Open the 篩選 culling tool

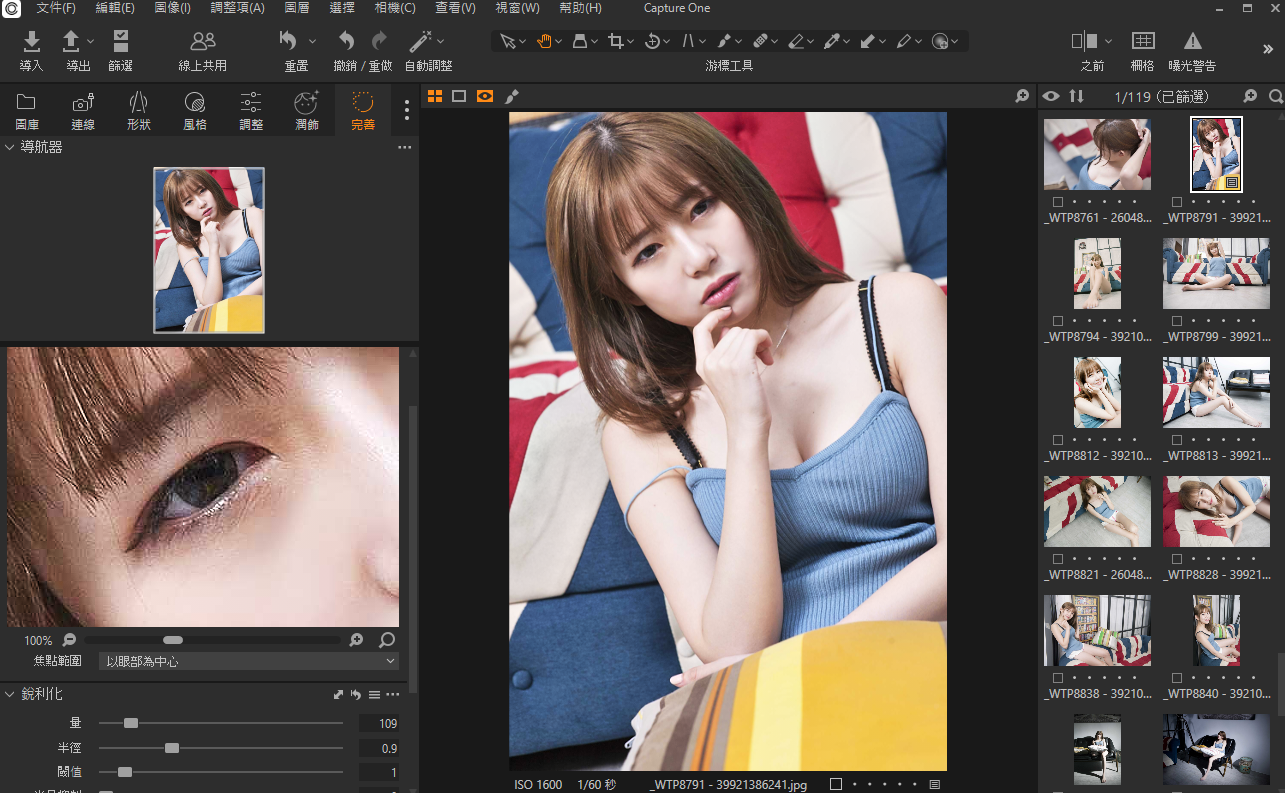[121, 41]
